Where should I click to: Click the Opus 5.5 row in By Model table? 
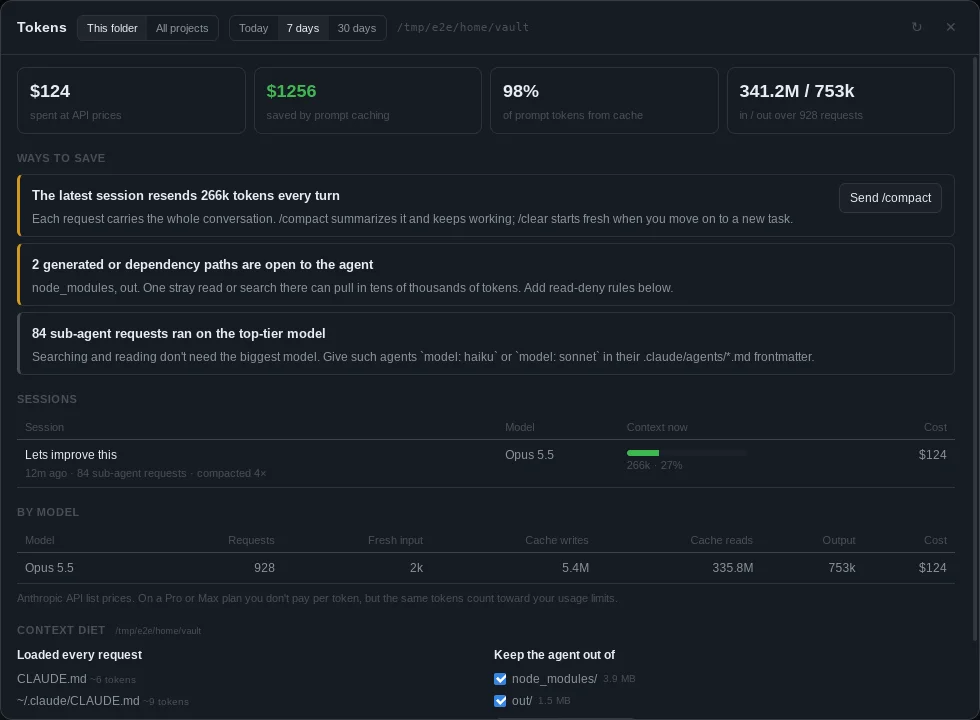(486, 568)
